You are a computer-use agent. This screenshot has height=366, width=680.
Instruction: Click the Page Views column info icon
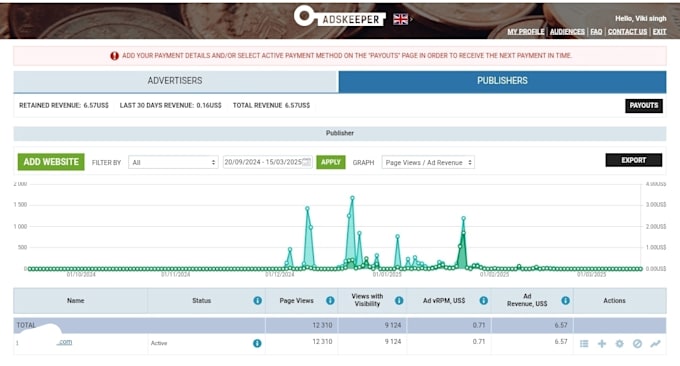(330, 300)
